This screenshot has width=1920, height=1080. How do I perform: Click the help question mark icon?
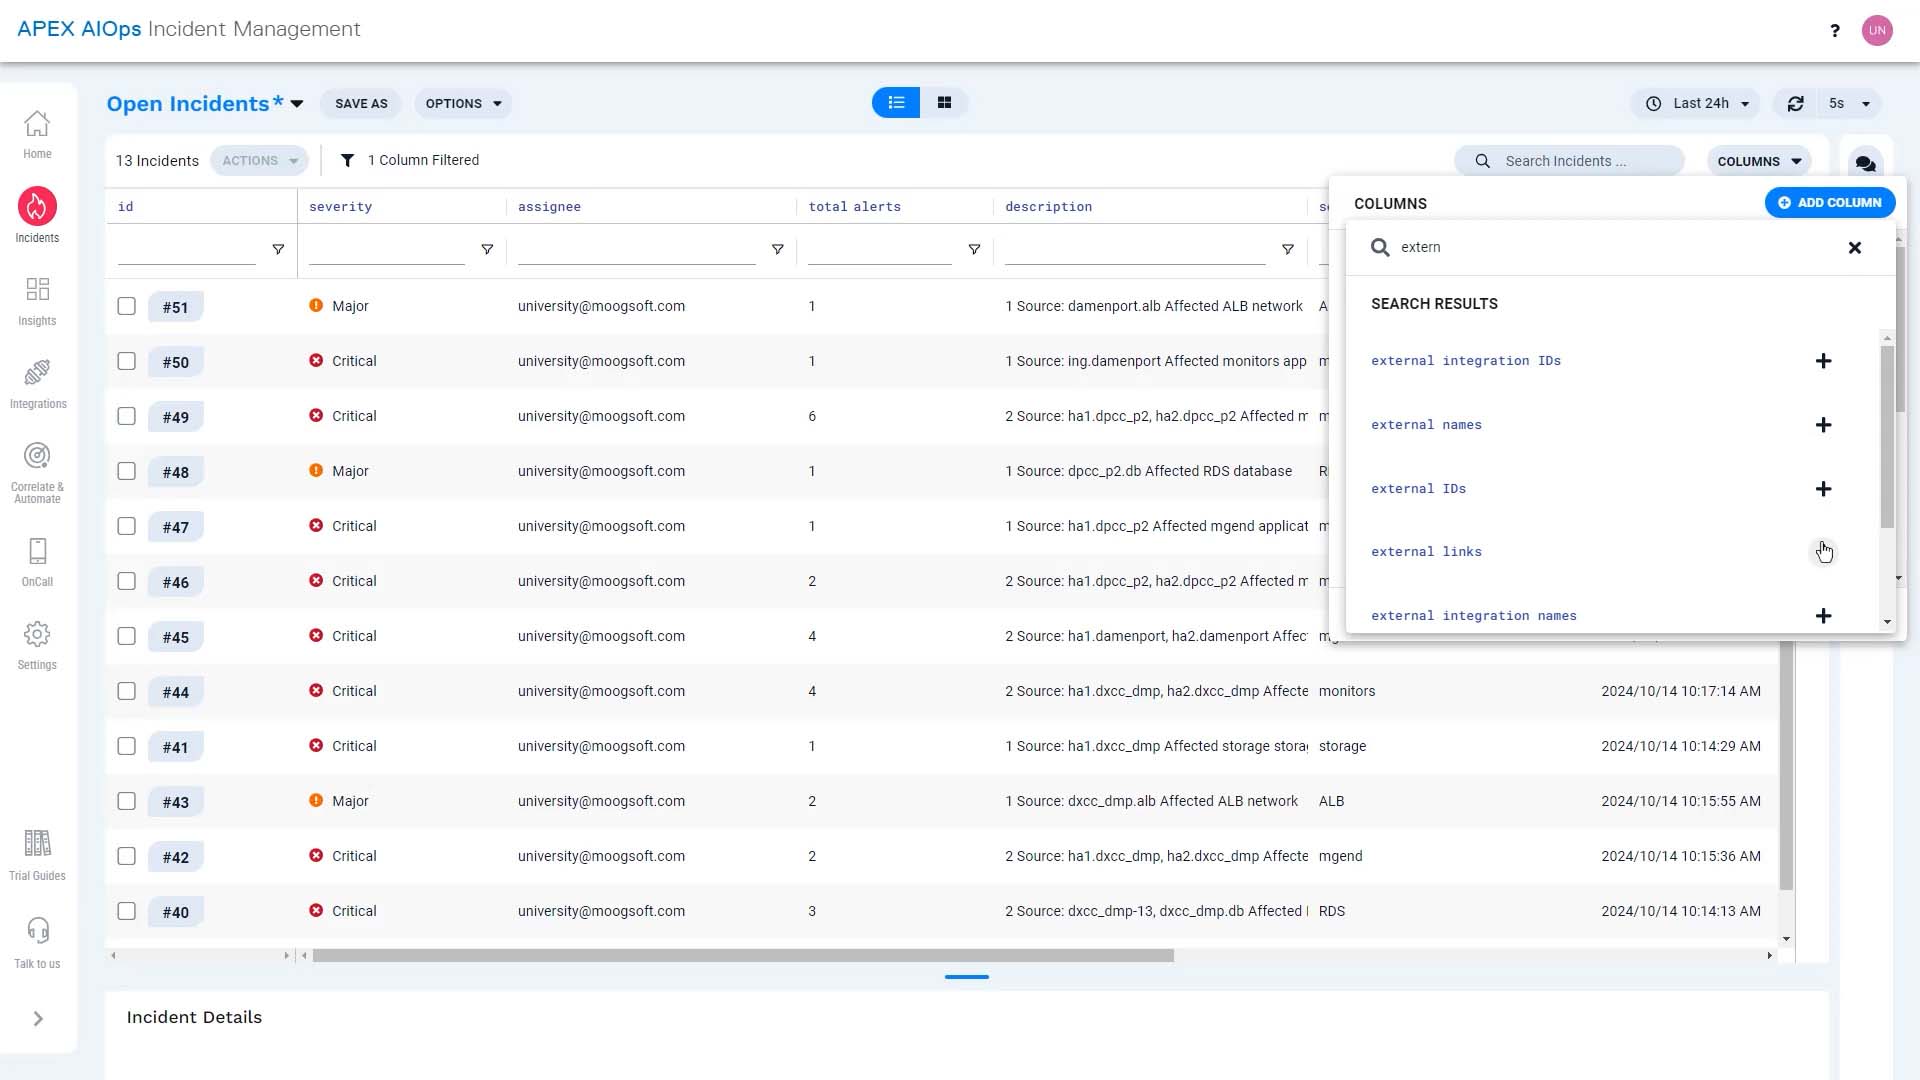[1834, 30]
